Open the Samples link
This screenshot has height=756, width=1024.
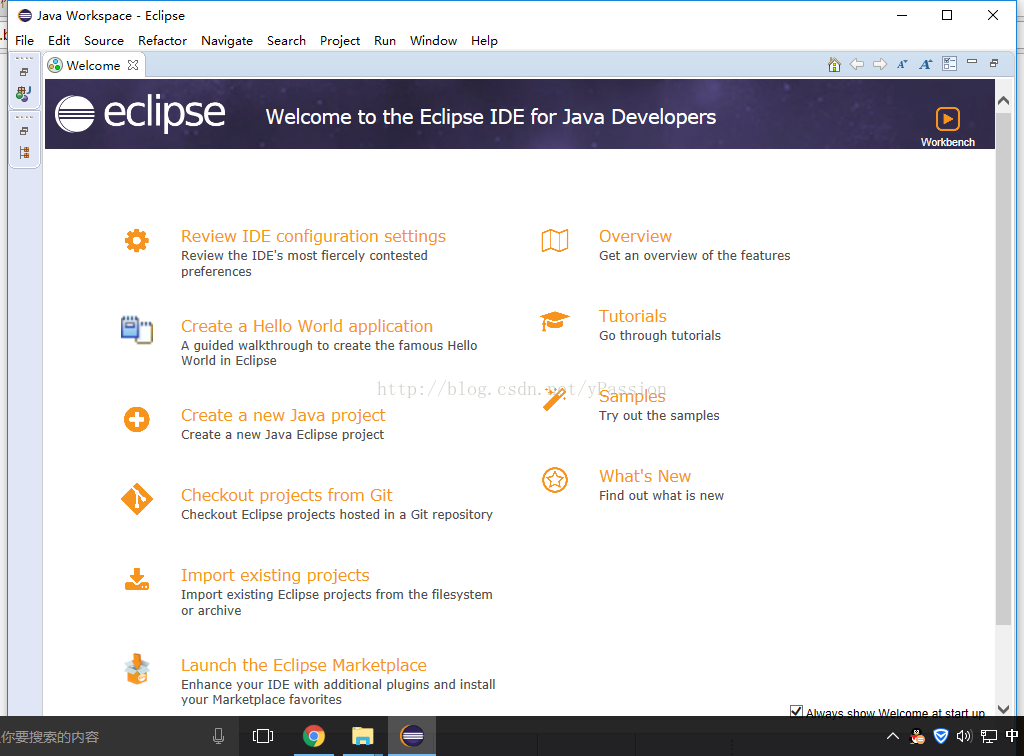coord(632,396)
